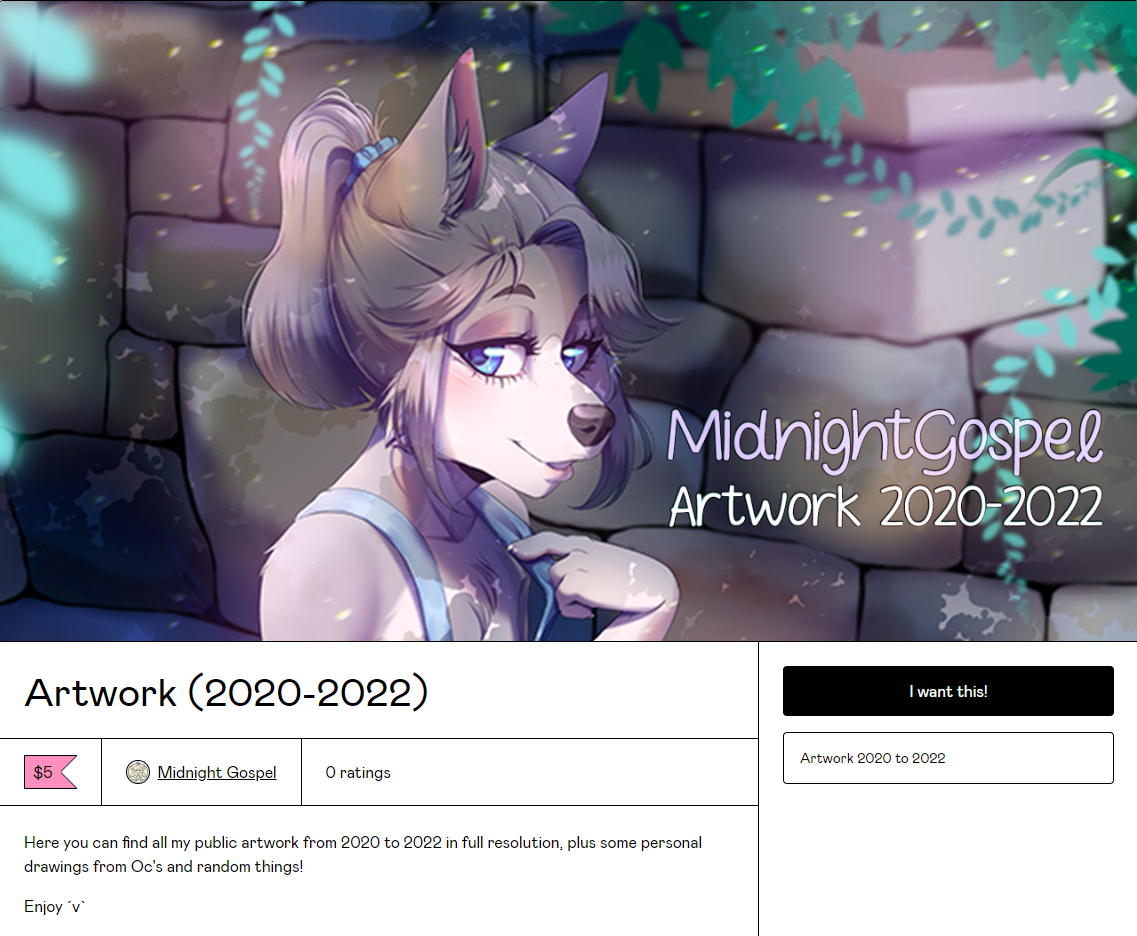Click the "Artwork (2020-2022)" product title
1137x936 pixels.
pyautogui.click(x=226, y=692)
